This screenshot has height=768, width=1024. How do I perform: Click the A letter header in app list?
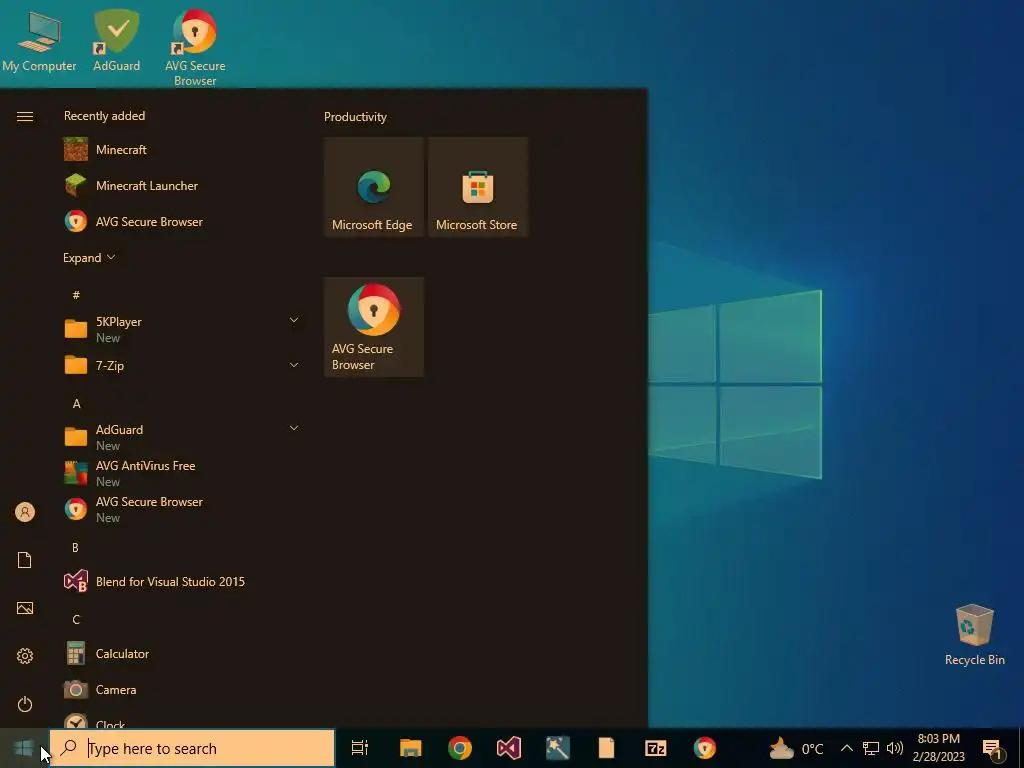coord(76,404)
